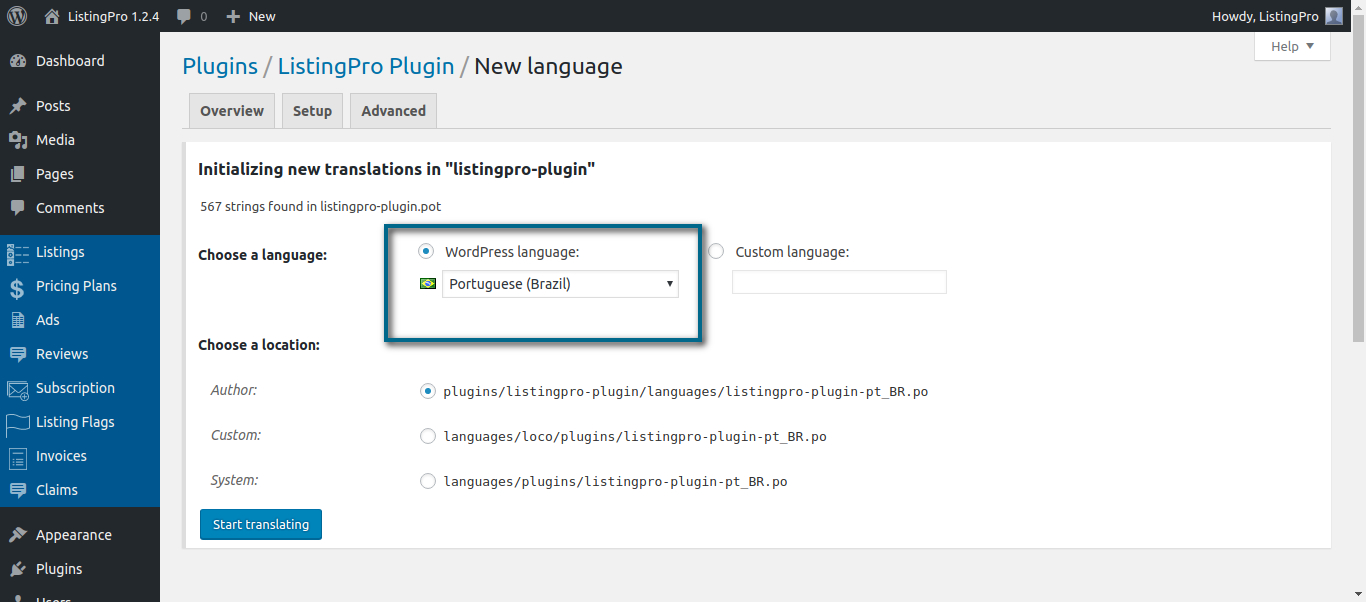Click the Comments speech bubble sidebar icon

coord(17,208)
